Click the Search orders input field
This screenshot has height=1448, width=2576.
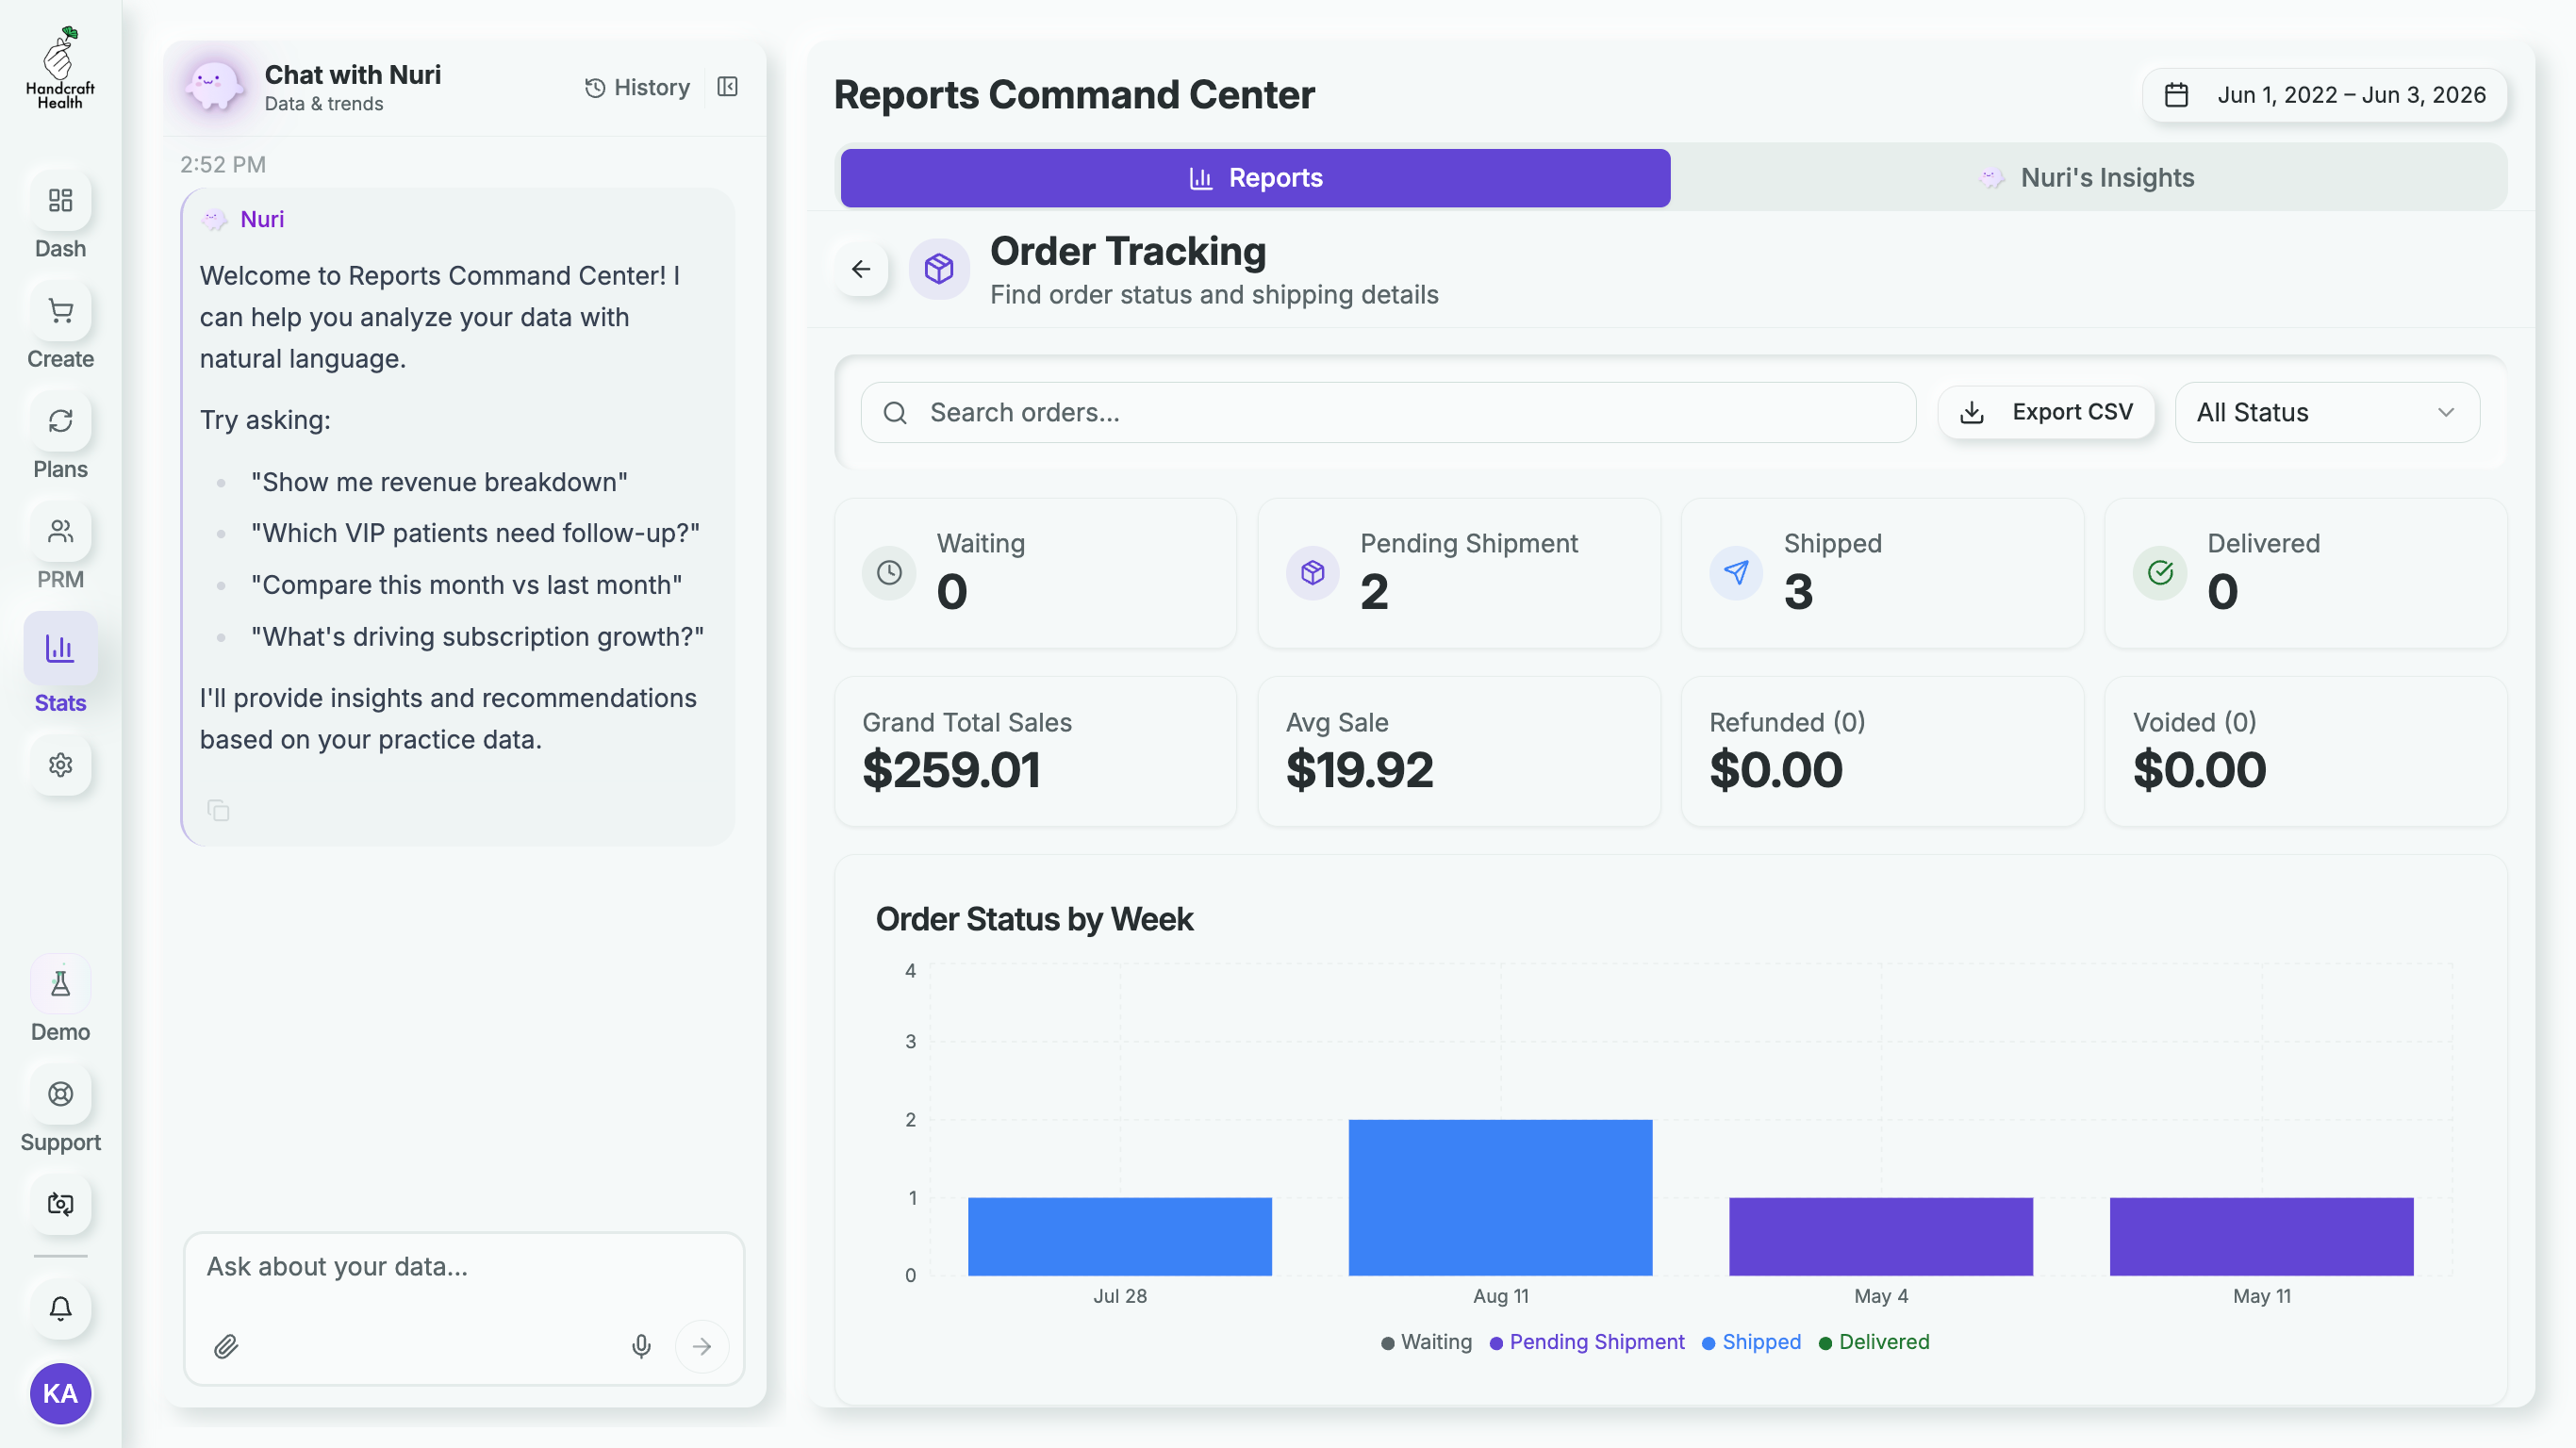pyautogui.click(x=1388, y=412)
